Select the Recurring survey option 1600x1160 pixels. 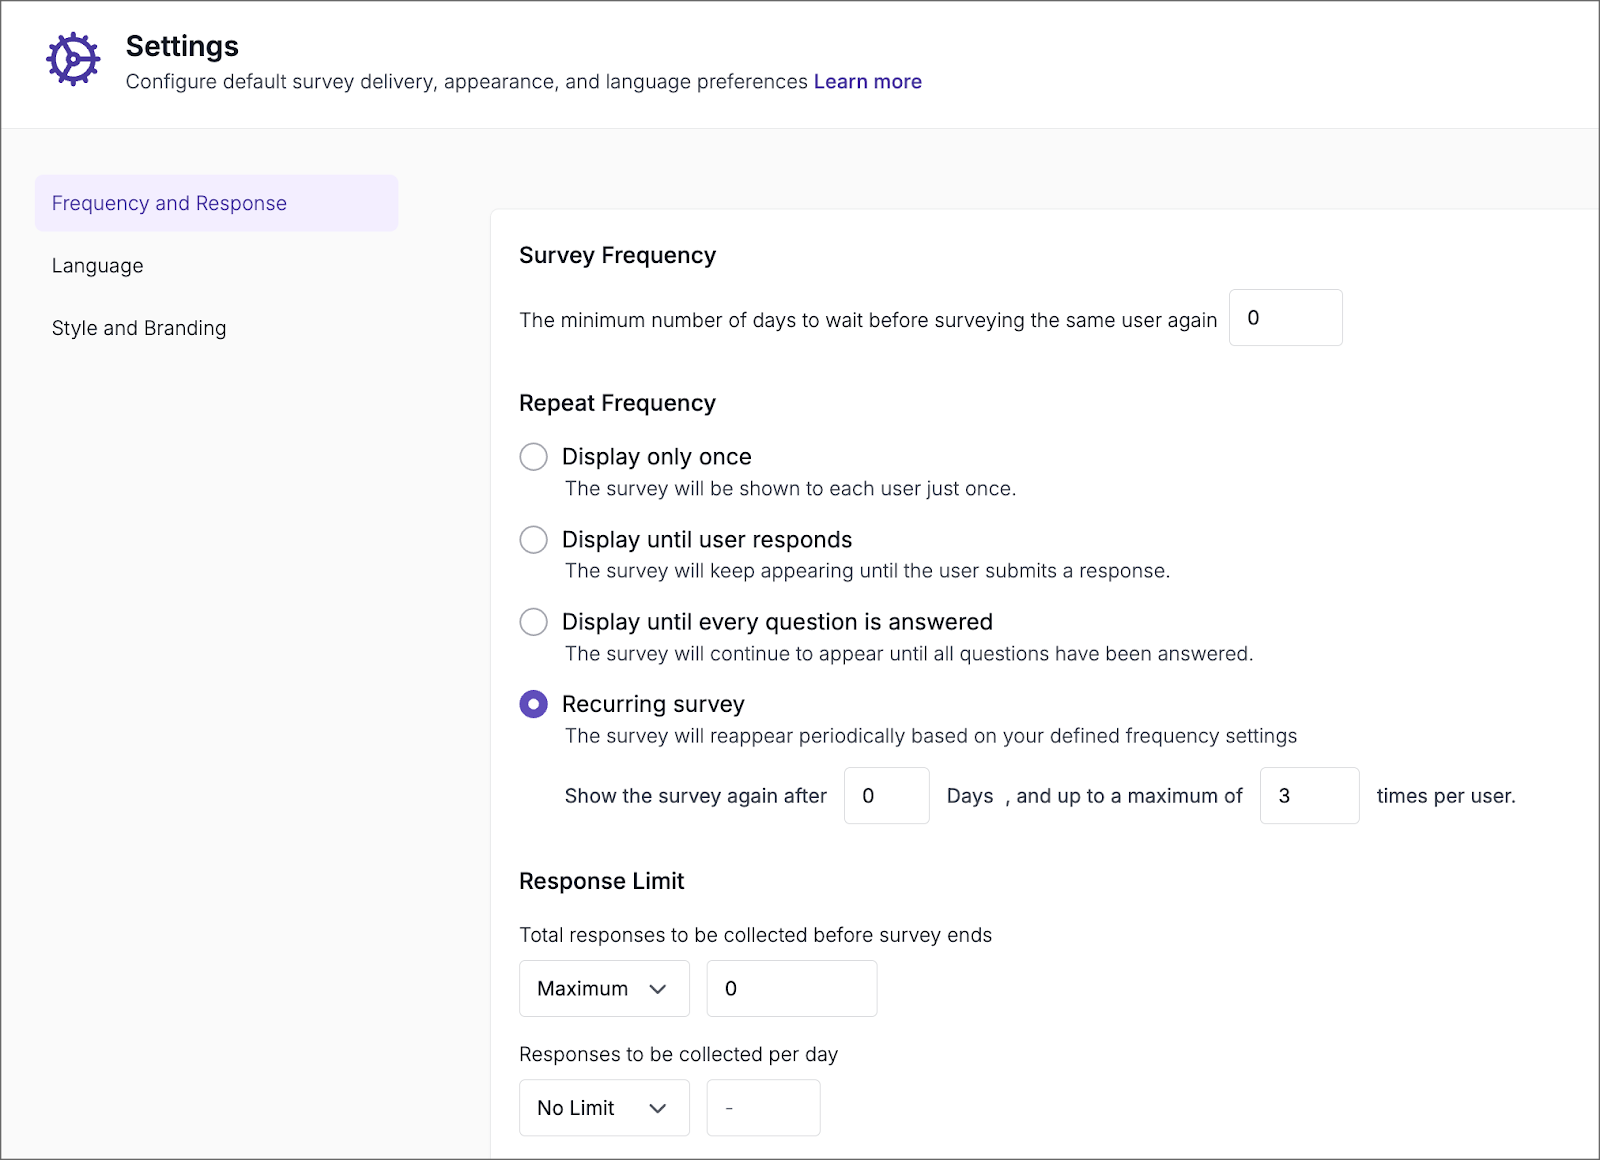(x=534, y=704)
